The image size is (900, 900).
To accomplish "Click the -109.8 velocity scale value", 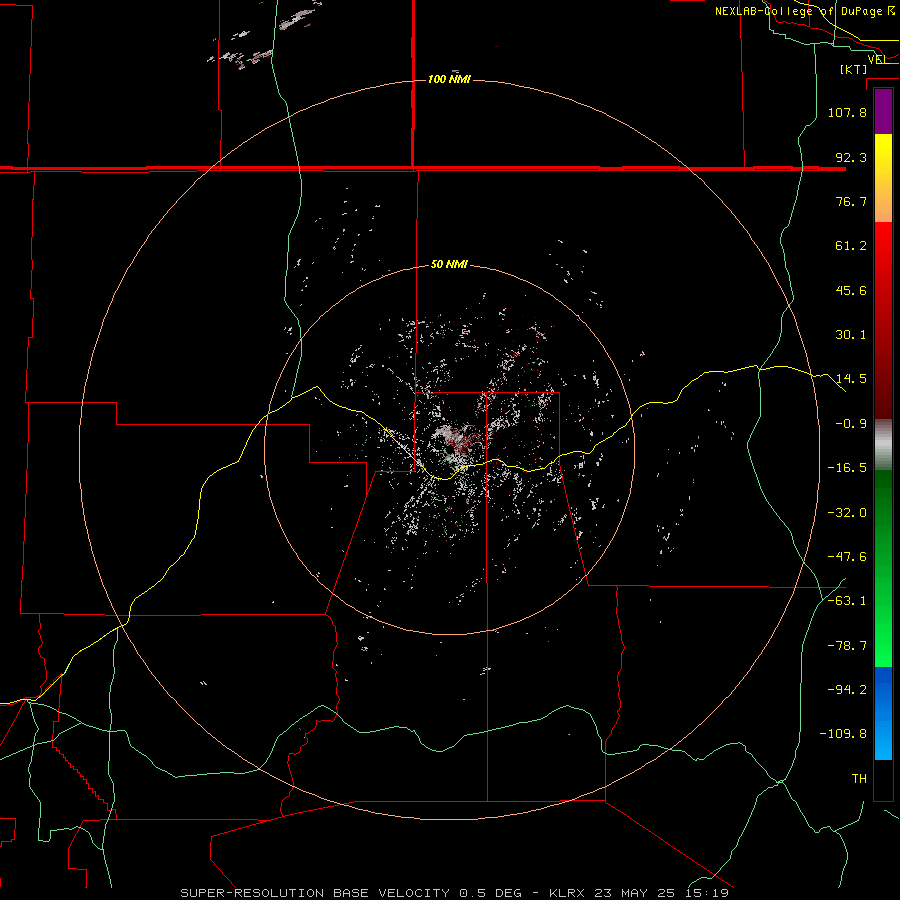I will click(x=843, y=734).
